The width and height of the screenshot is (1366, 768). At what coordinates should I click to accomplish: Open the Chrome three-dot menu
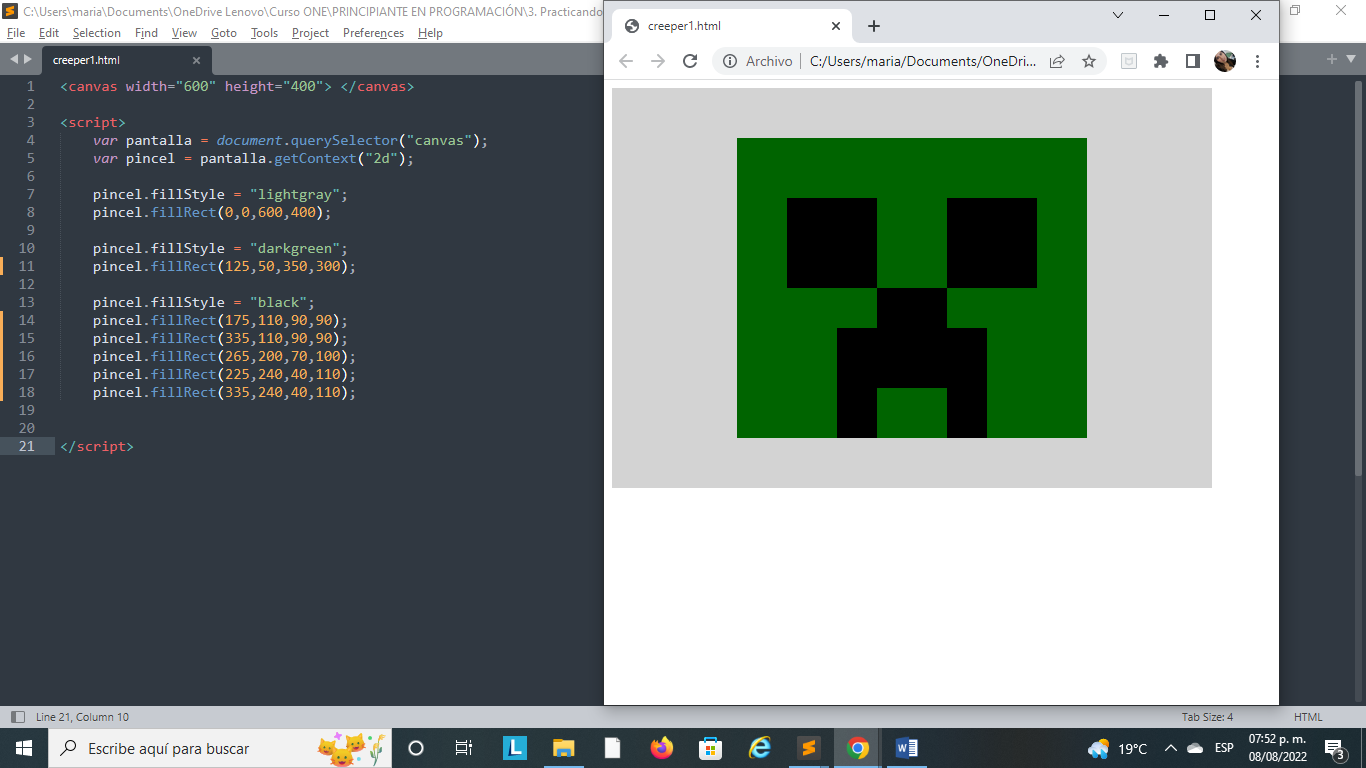[1257, 61]
